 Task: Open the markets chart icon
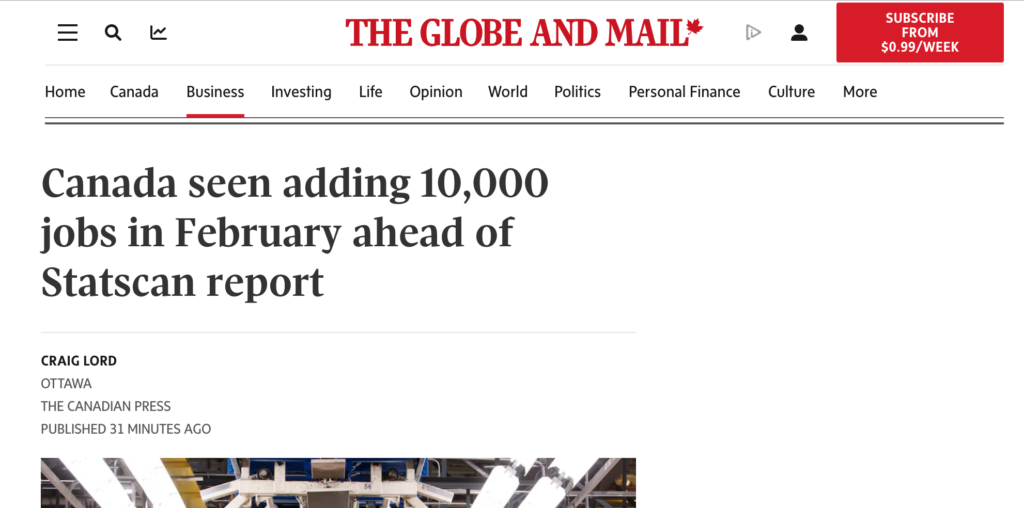tap(158, 33)
